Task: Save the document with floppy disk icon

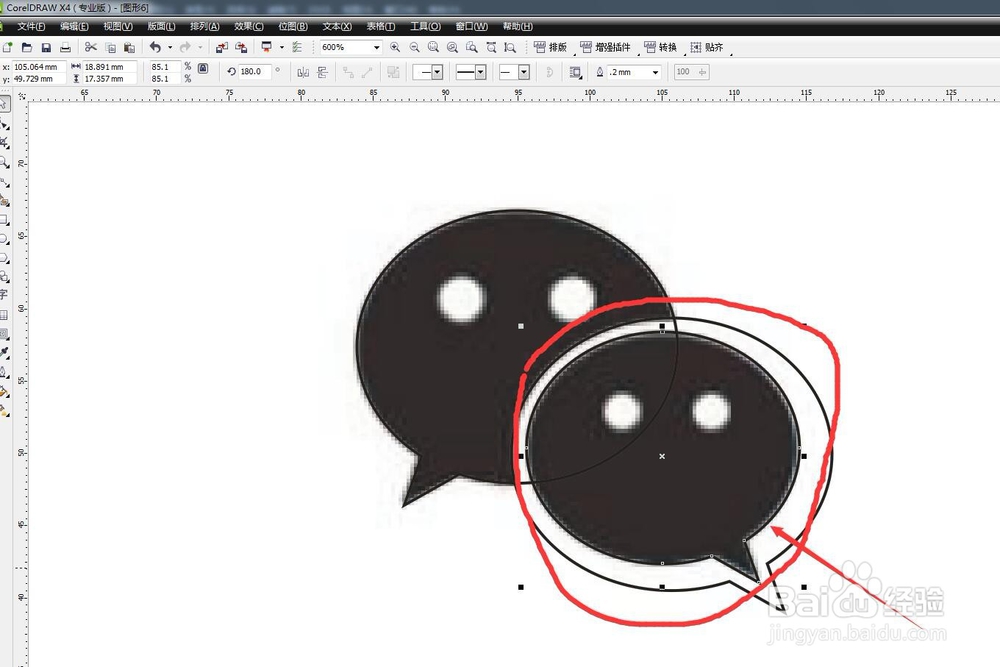Action: tap(46, 47)
